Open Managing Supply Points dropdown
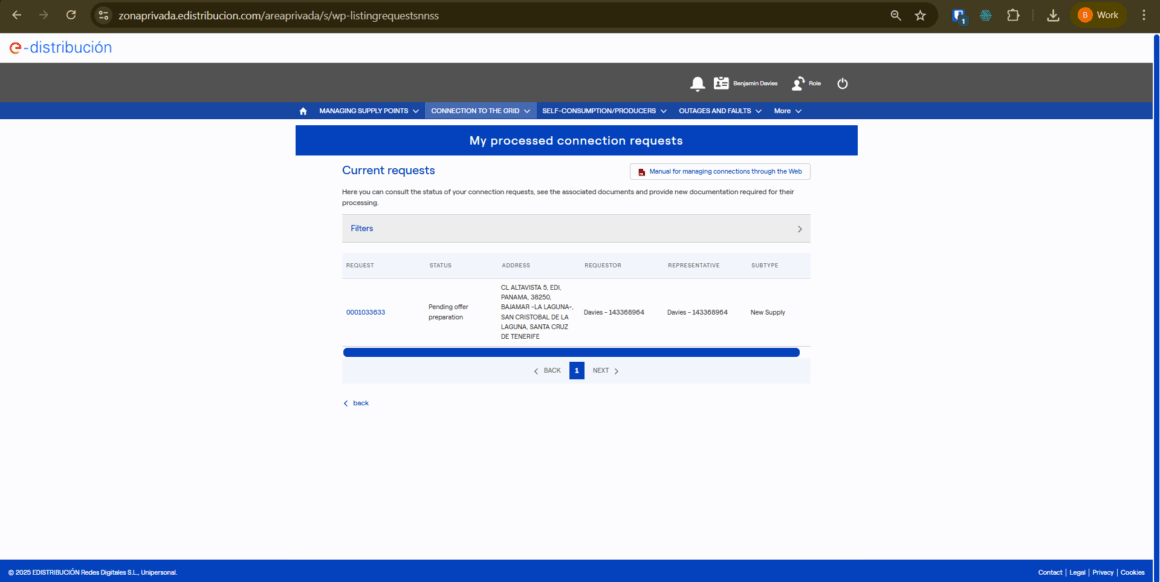The image size is (1160, 582). pos(368,111)
